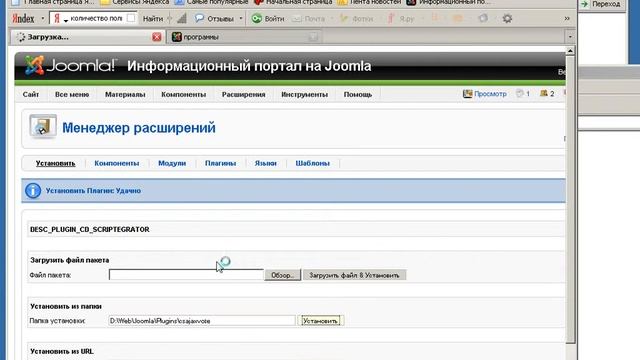Click the Просмотр link
This screenshot has height=360, width=640.
(x=490, y=94)
